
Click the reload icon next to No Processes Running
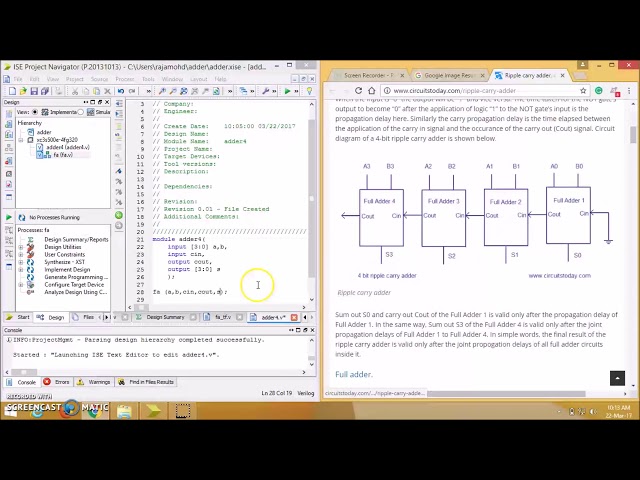pos(22,218)
